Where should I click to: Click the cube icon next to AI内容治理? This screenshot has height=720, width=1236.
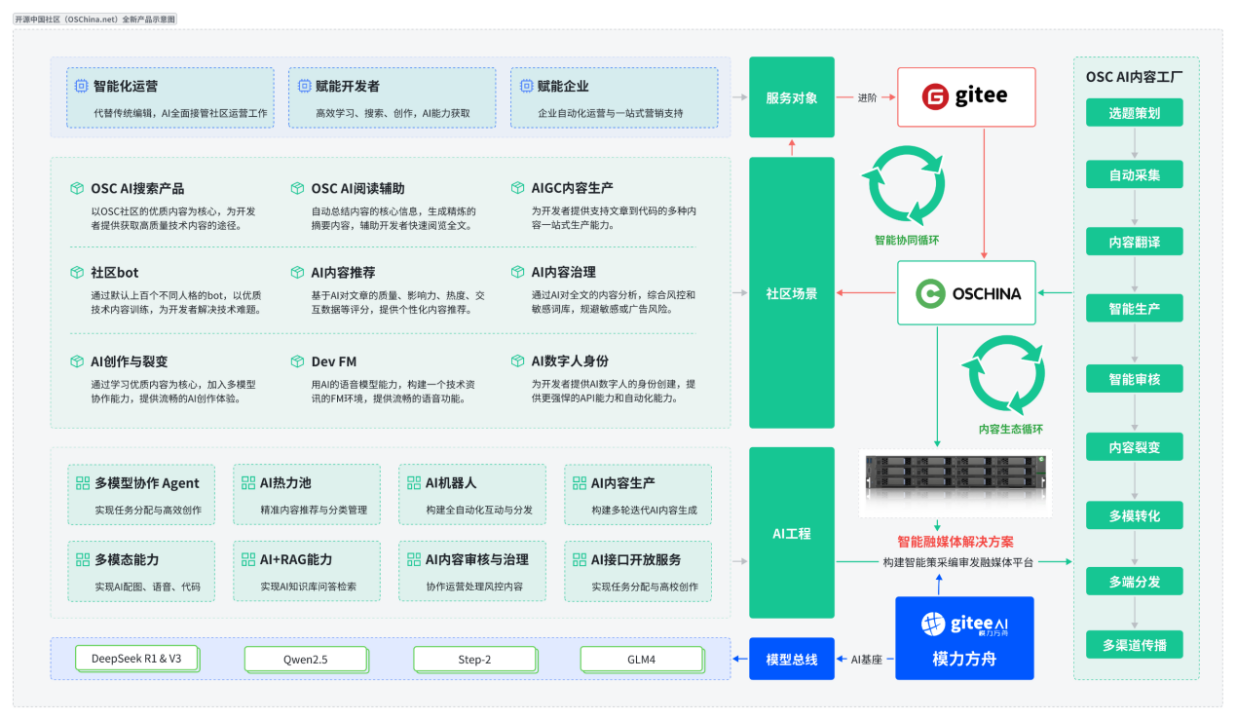point(517,271)
